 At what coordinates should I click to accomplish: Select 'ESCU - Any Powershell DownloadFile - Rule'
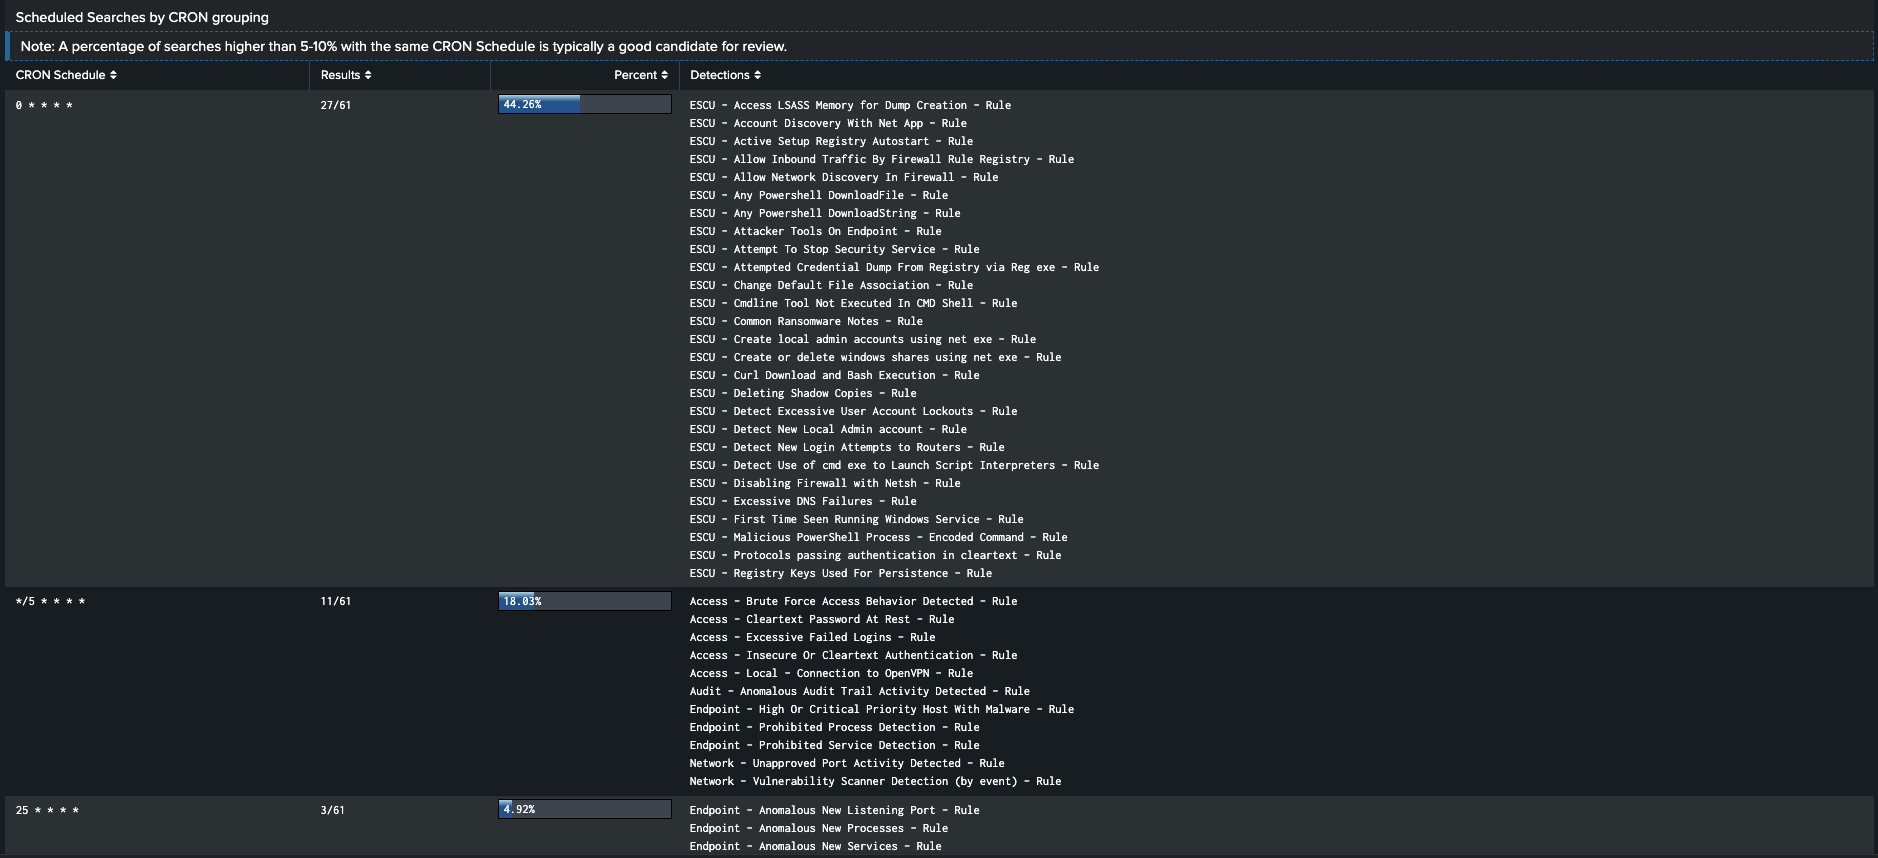coord(819,195)
